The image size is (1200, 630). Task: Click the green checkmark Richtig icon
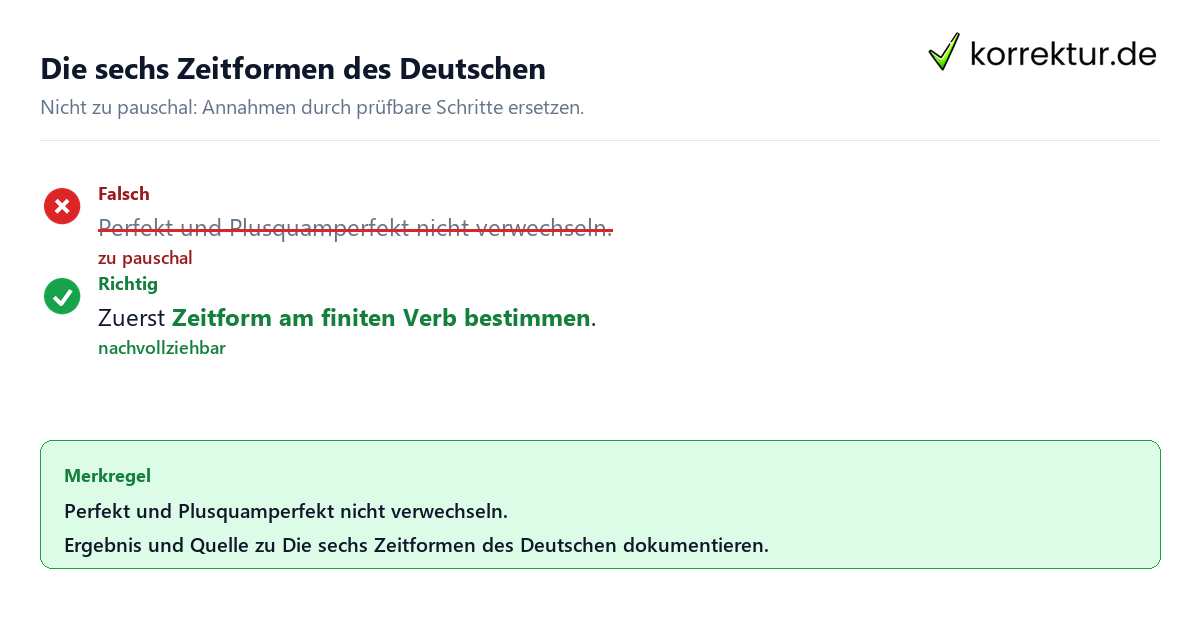point(62,296)
